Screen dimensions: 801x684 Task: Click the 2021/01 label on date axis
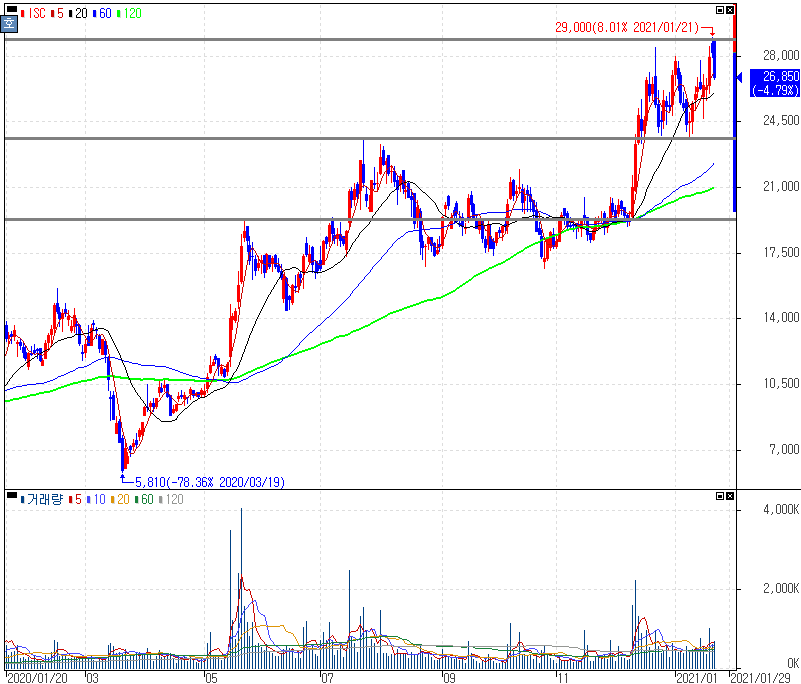[697, 678]
